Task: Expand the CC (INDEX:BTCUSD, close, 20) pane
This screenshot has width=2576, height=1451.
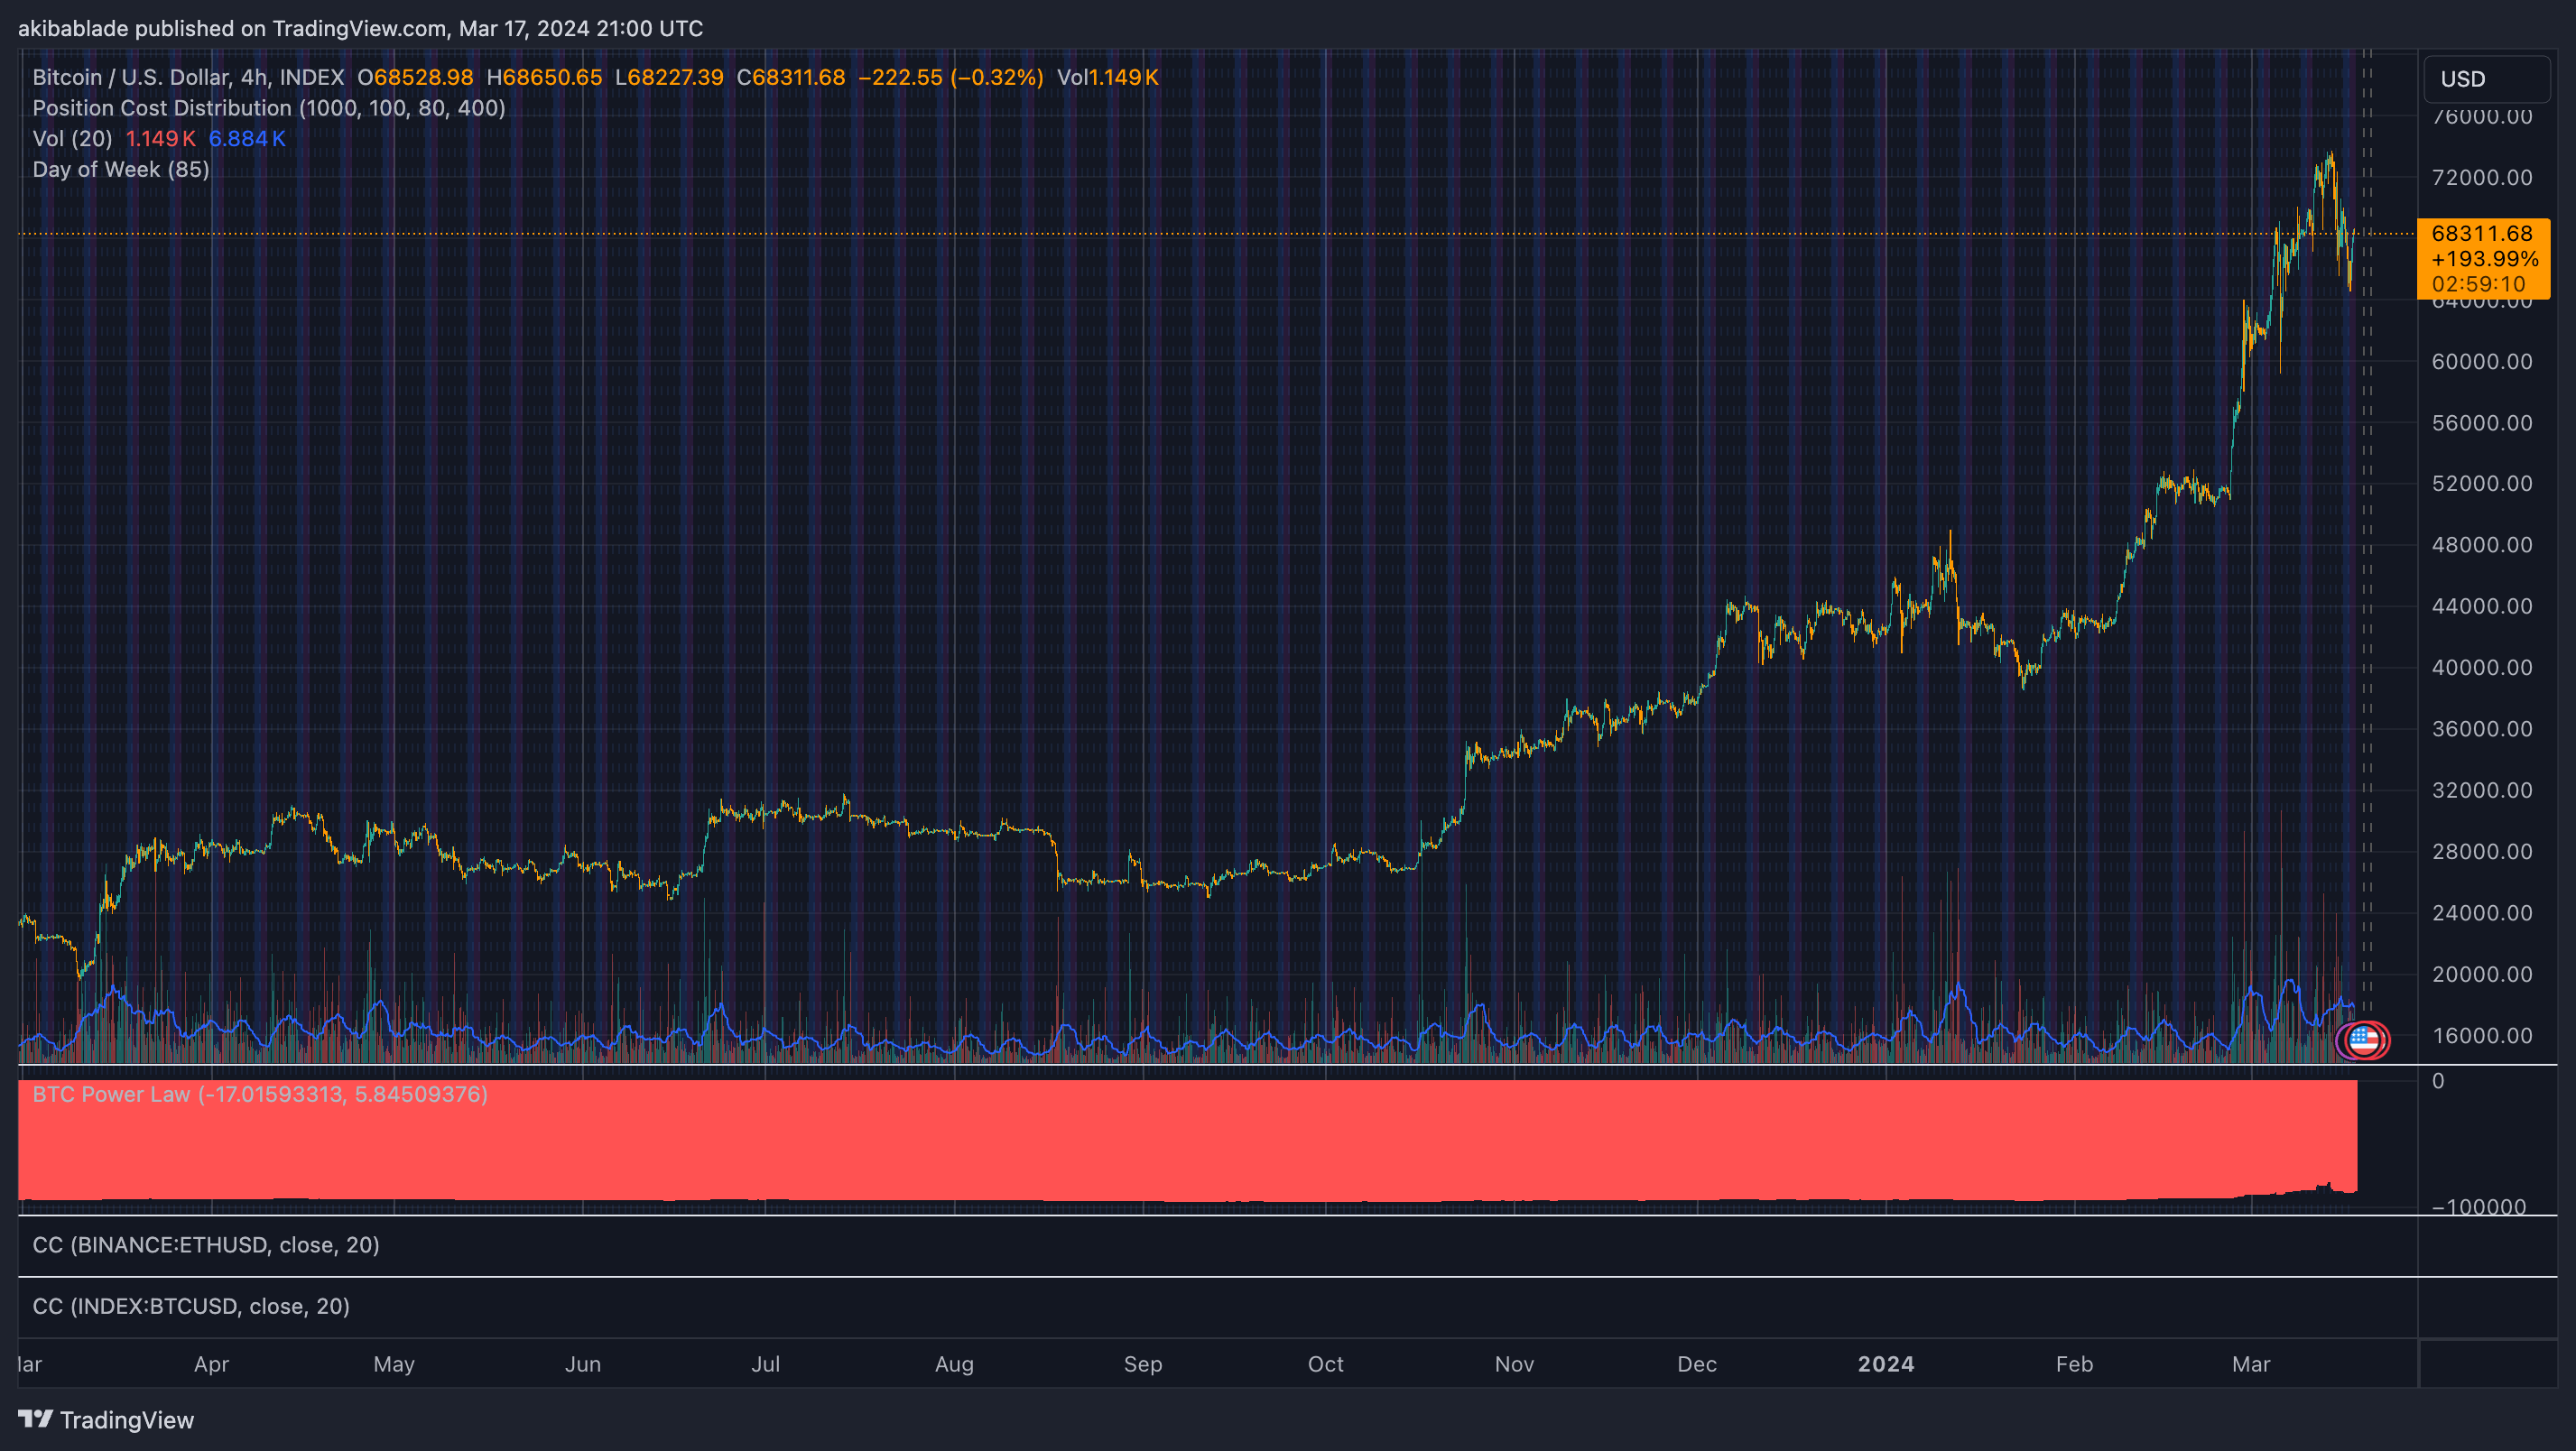Action: point(191,1306)
